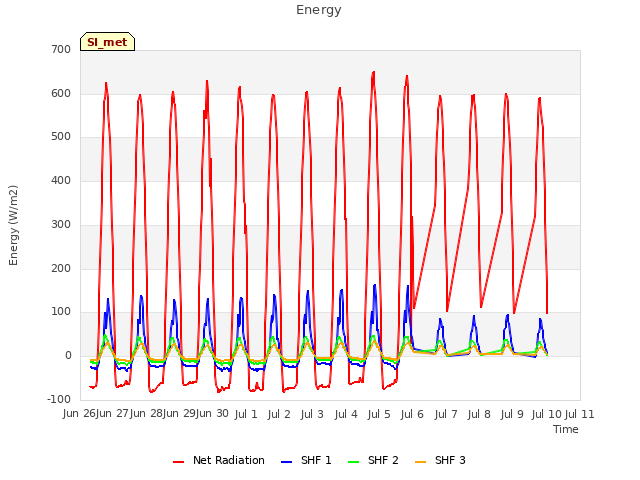Image resolution: width=640 pixels, height=480 pixels.
Task: Click the Jul 2 x-axis date label
Action: pos(279,414)
